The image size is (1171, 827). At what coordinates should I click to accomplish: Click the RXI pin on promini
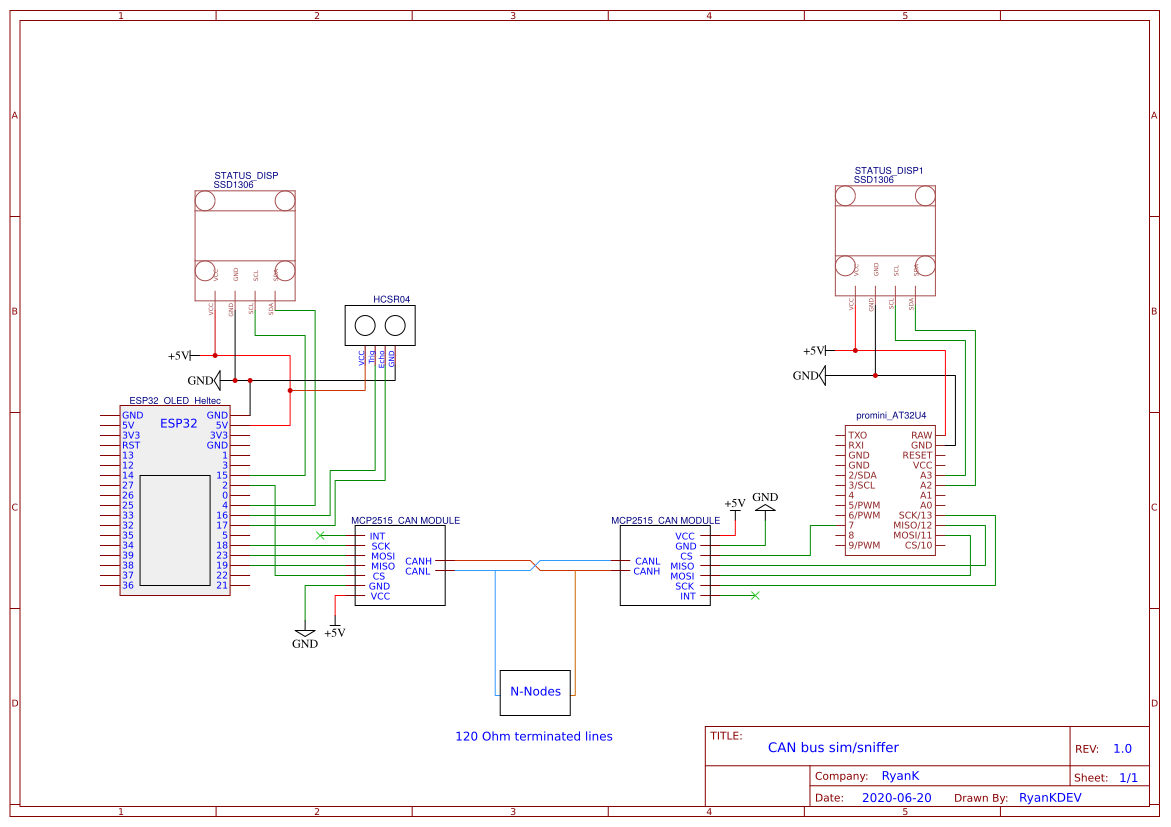[x=856, y=445]
